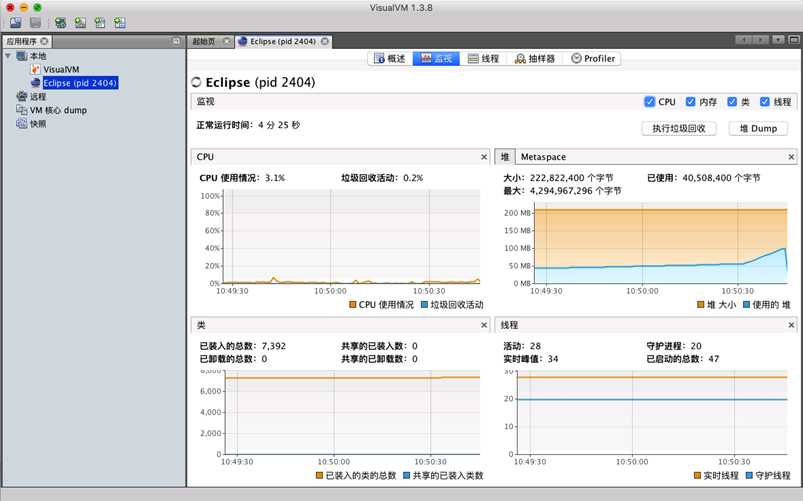Screen dimensions: 803x501
Task: Uncheck the CPU checkbox
Action: (x=649, y=101)
